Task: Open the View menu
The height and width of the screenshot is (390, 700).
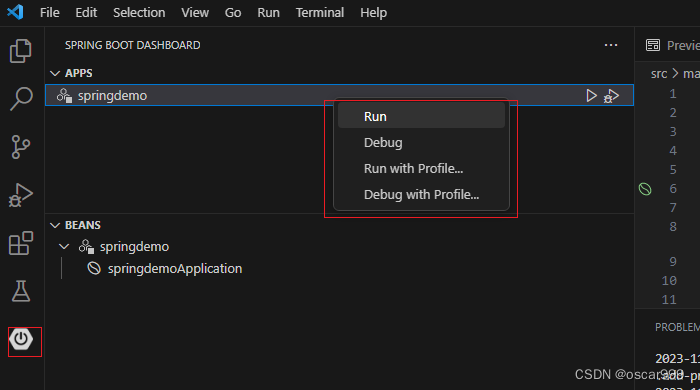Action: click(195, 12)
